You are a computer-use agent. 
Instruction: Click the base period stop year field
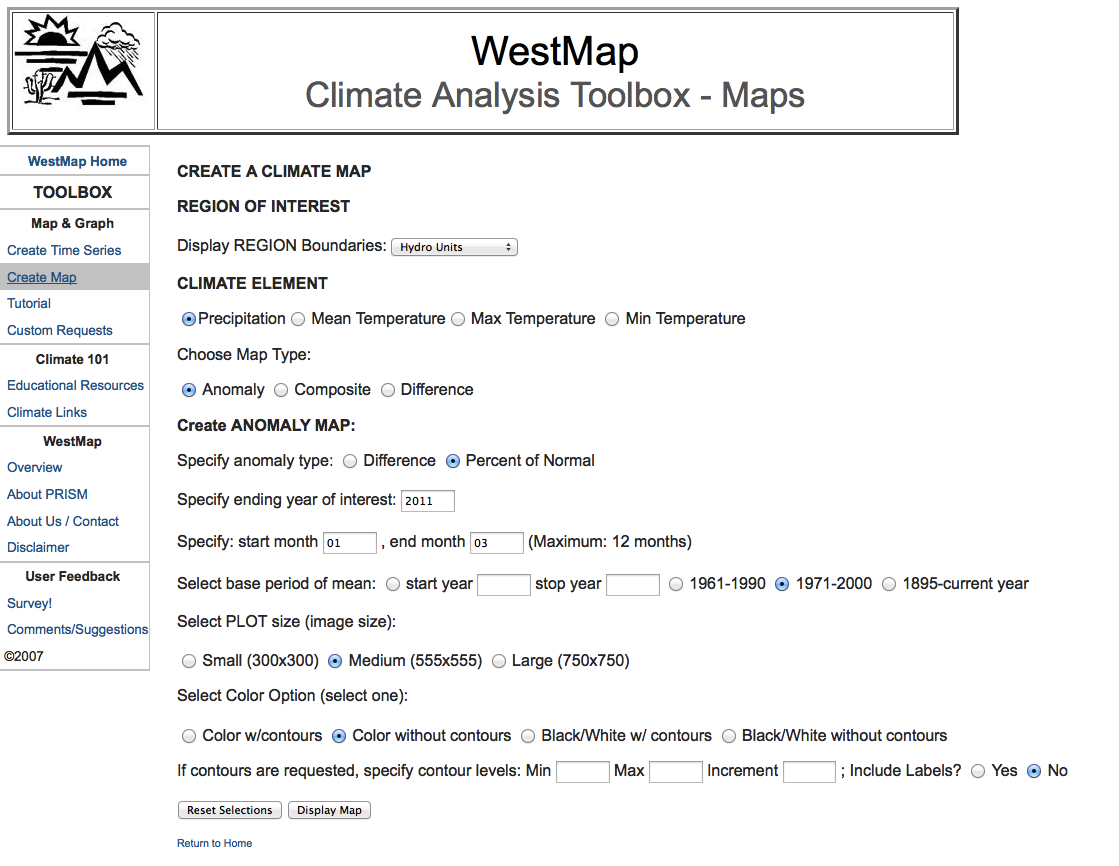(633, 585)
